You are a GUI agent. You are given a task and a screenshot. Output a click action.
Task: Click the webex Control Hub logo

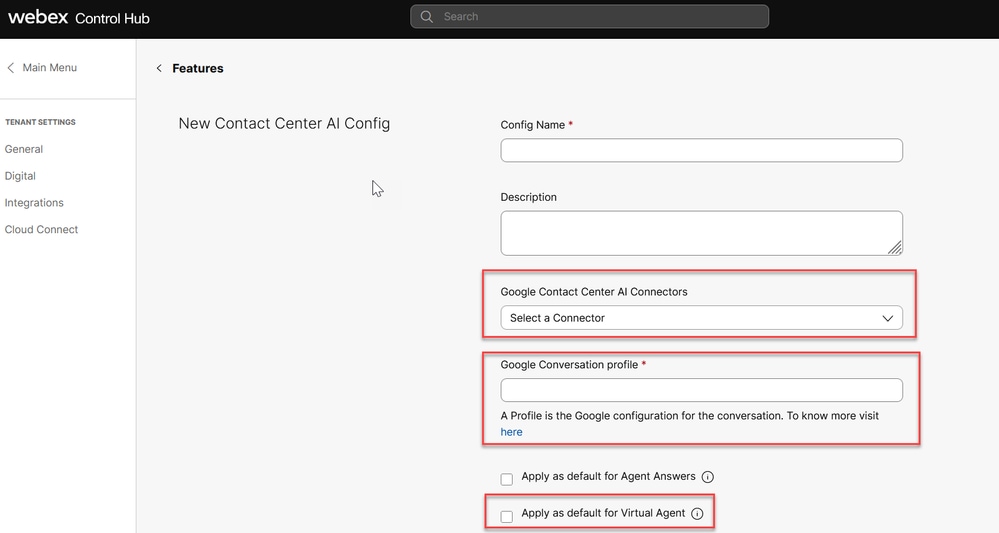(x=78, y=18)
